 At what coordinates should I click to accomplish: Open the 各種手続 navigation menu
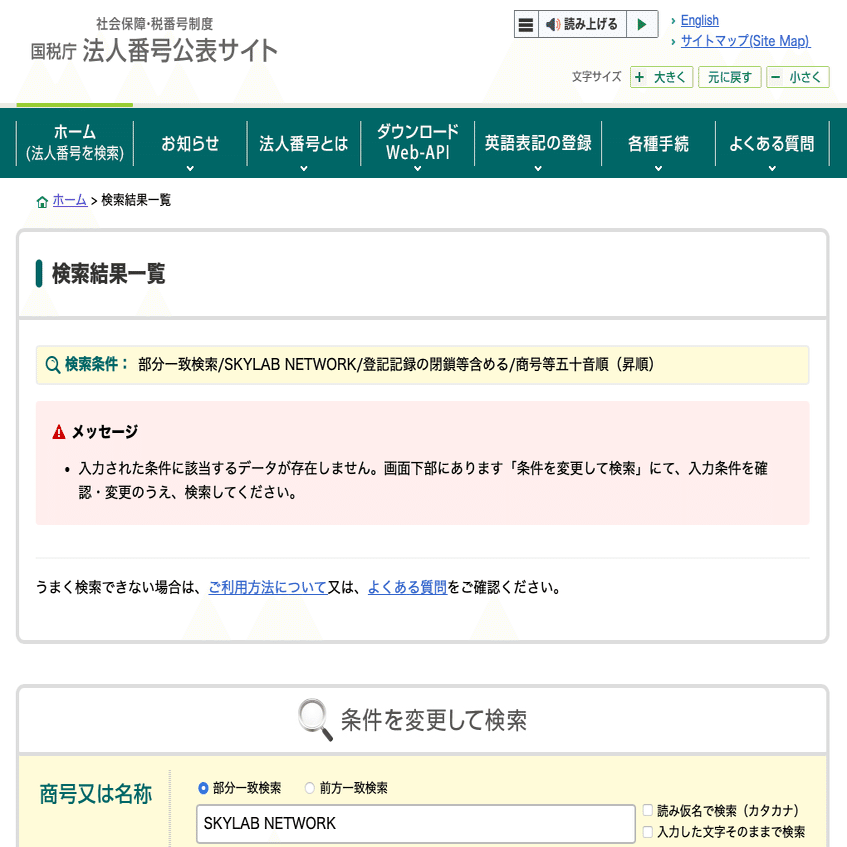pos(658,143)
